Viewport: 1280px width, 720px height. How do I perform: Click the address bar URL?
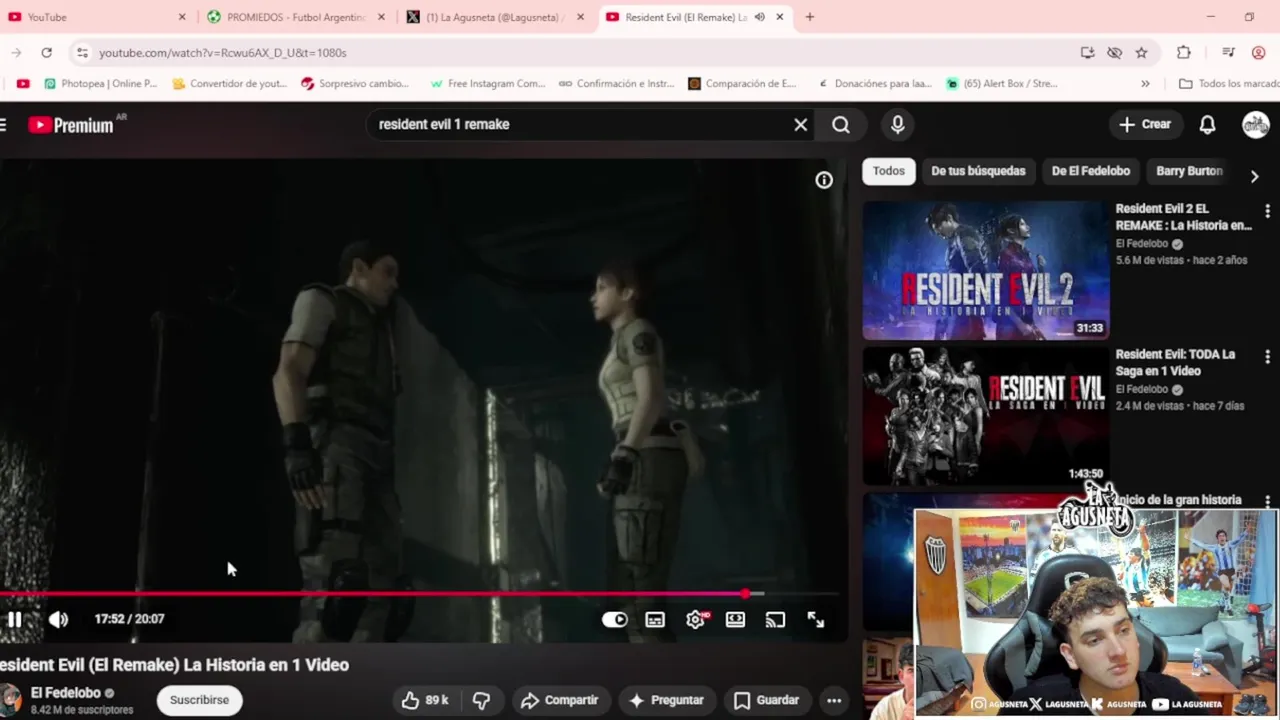click(223, 53)
